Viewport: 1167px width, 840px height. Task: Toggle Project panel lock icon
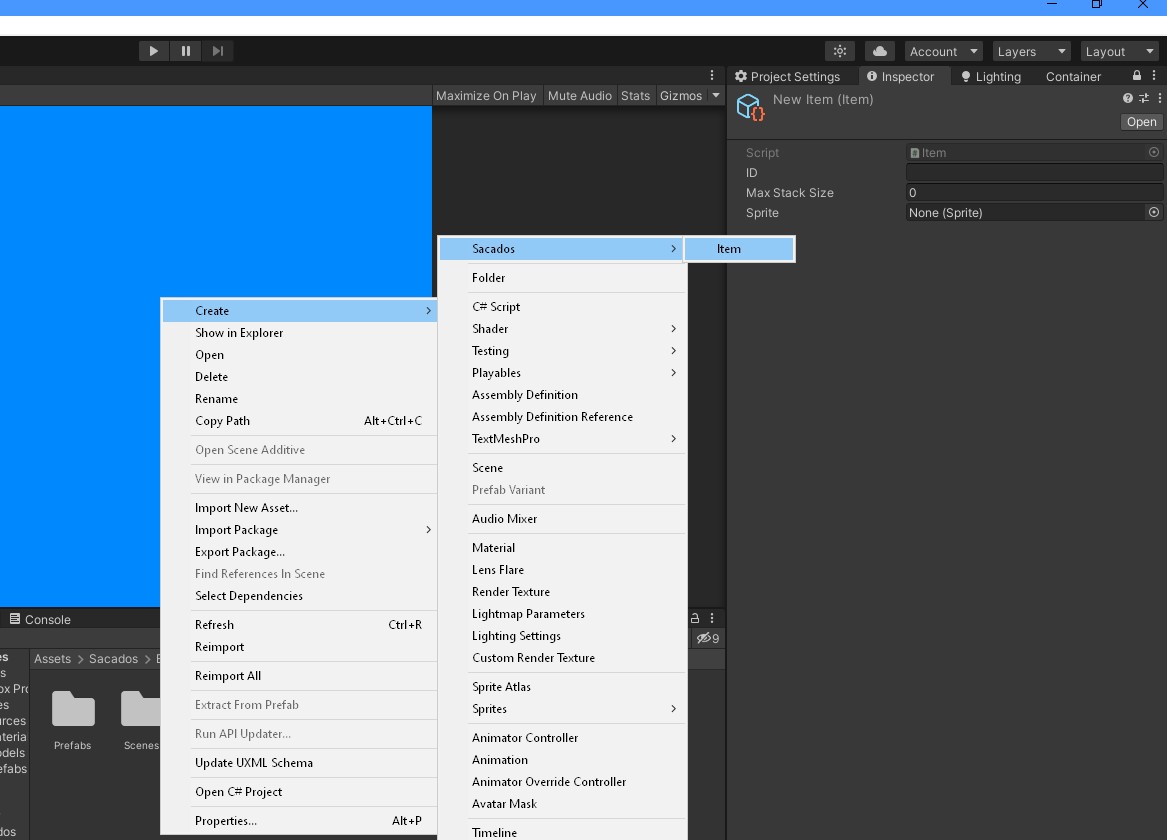pos(694,618)
